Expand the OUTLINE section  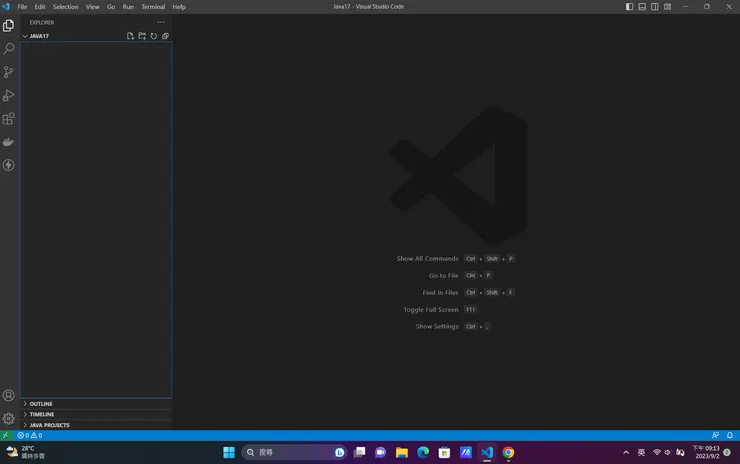[97, 404]
